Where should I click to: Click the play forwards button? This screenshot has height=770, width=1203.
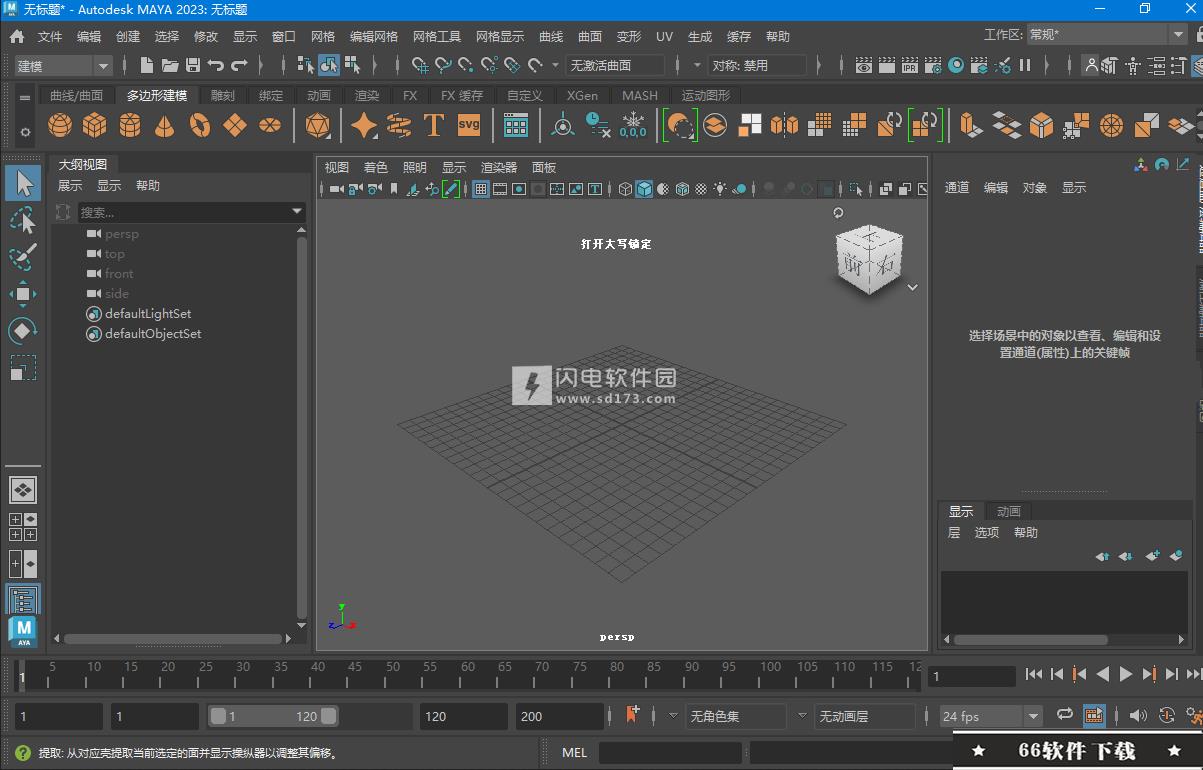(x=1126, y=675)
